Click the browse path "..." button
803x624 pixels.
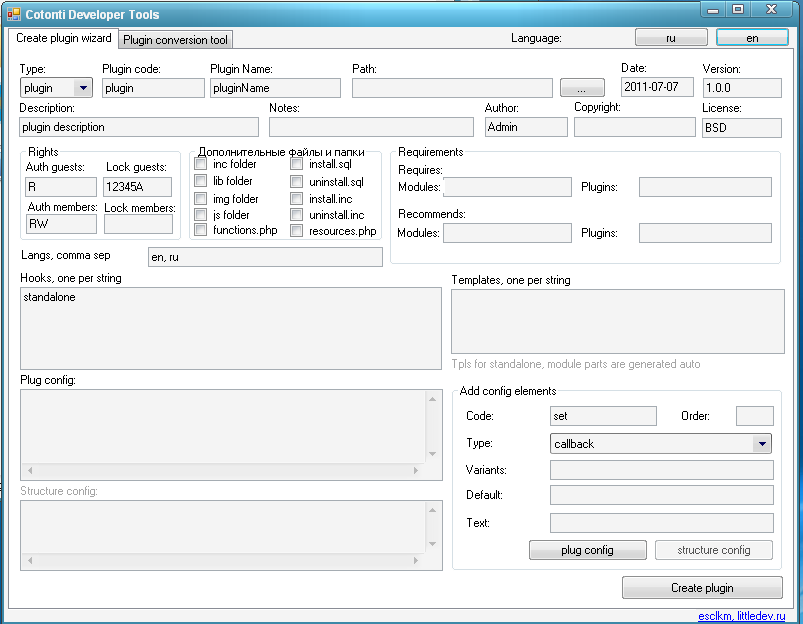click(x=582, y=88)
